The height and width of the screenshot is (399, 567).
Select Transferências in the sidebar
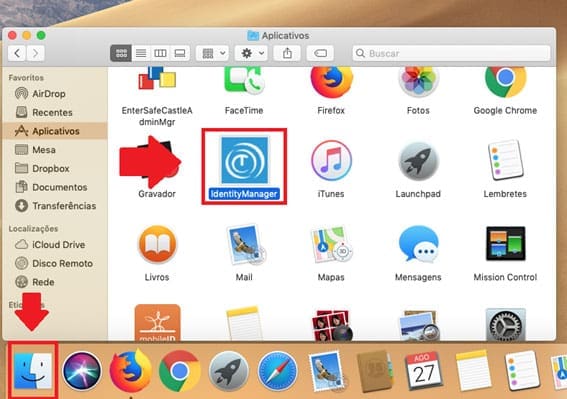(55, 206)
